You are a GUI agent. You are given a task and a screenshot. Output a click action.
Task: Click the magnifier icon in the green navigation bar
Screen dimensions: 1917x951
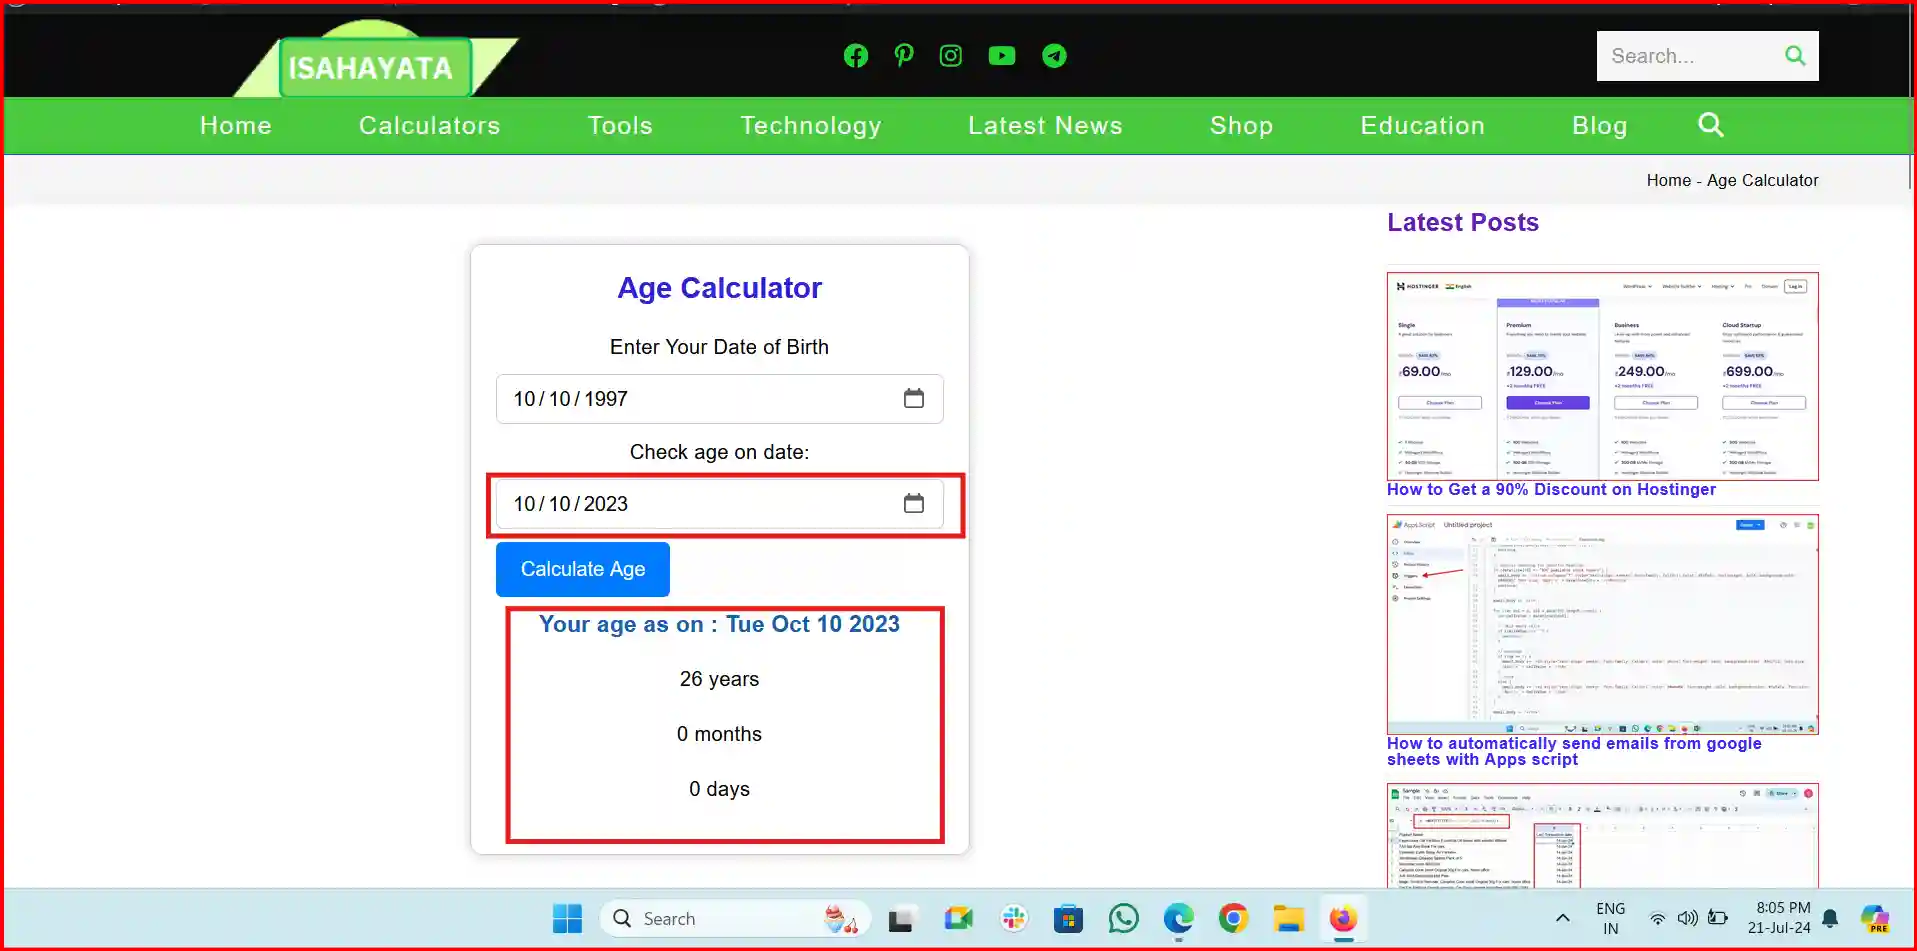pos(1709,125)
